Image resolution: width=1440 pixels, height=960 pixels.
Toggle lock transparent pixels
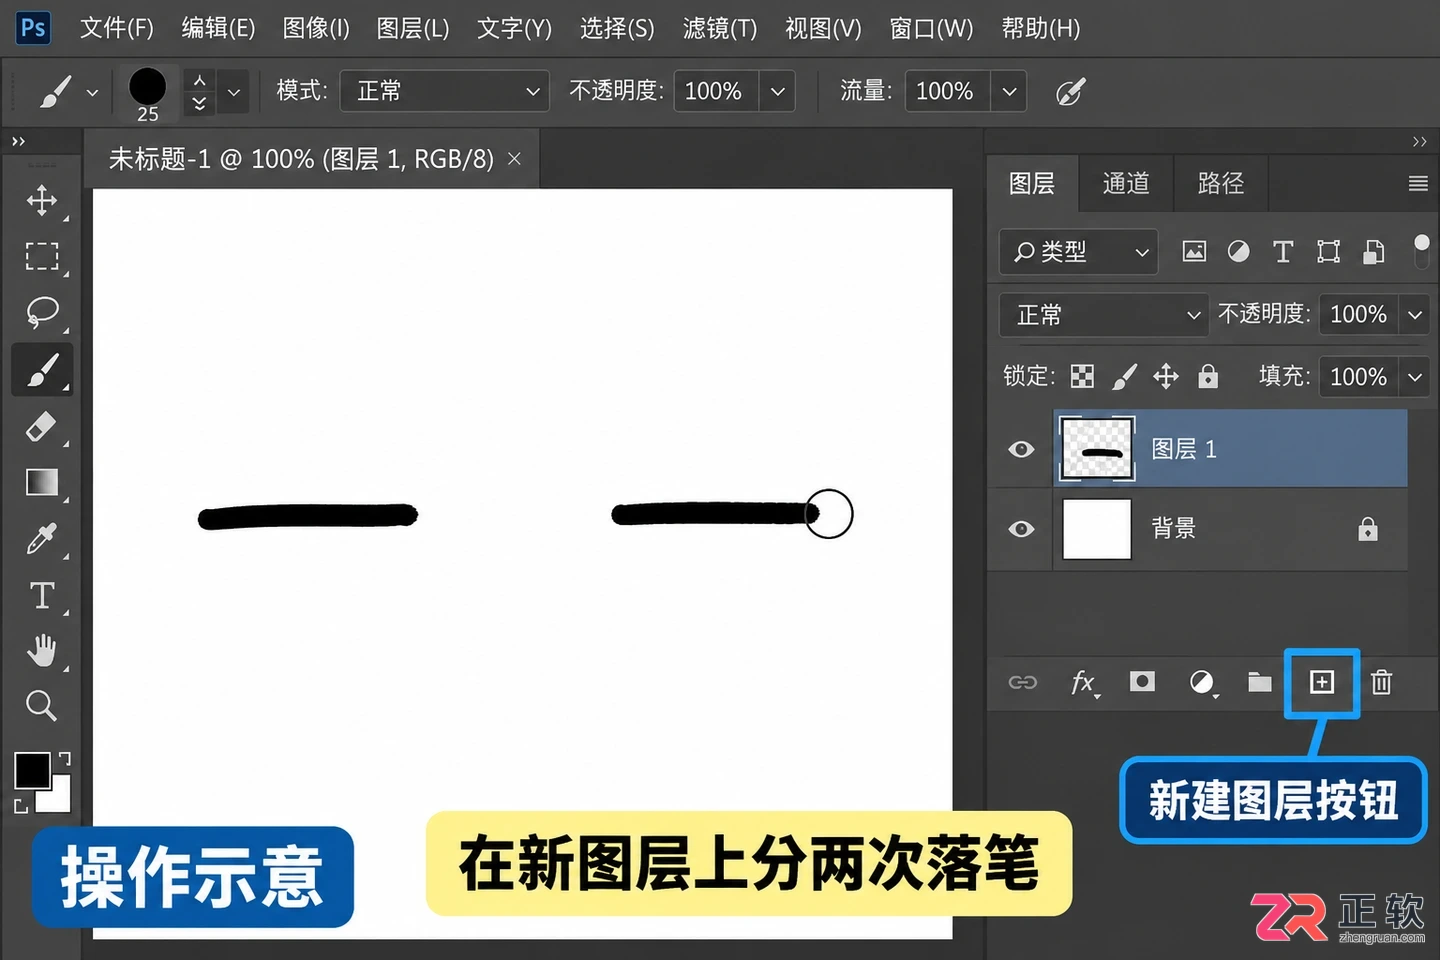pyautogui.click(x=1082, y=376)
